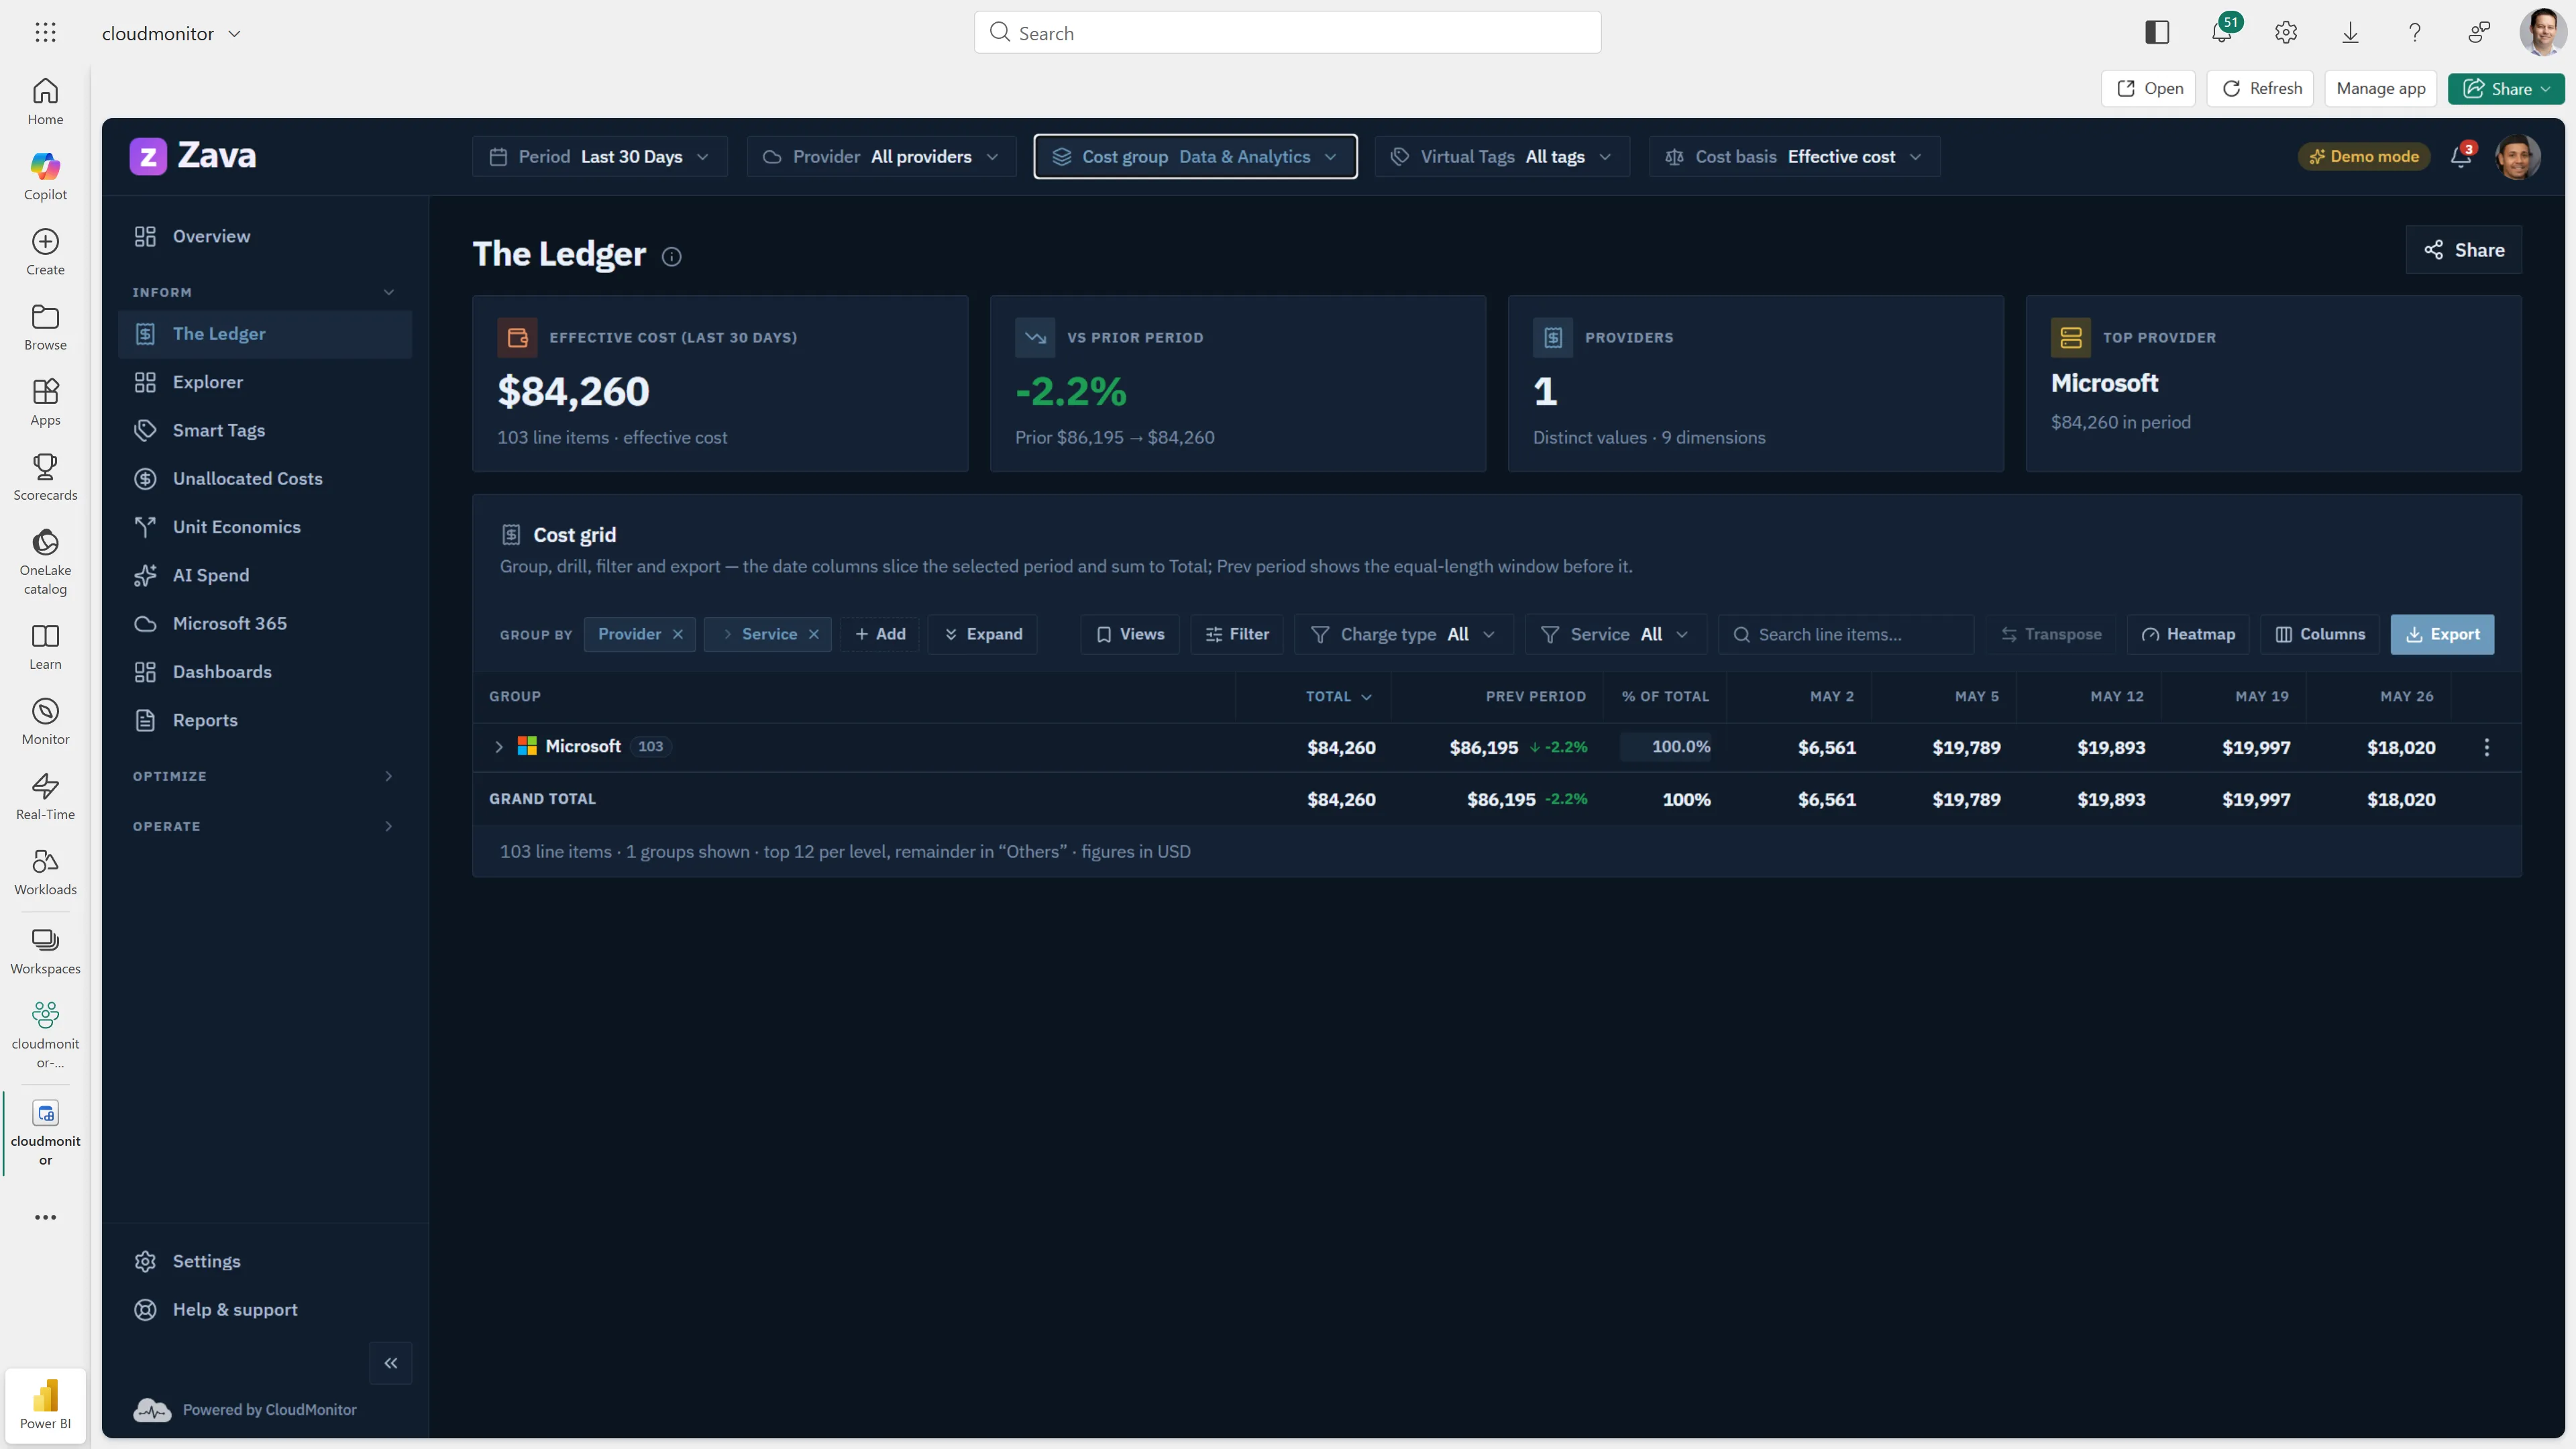Remove the Provider group-by chip
This screenshot has width=2576, height=1449.
pos(678,634)
